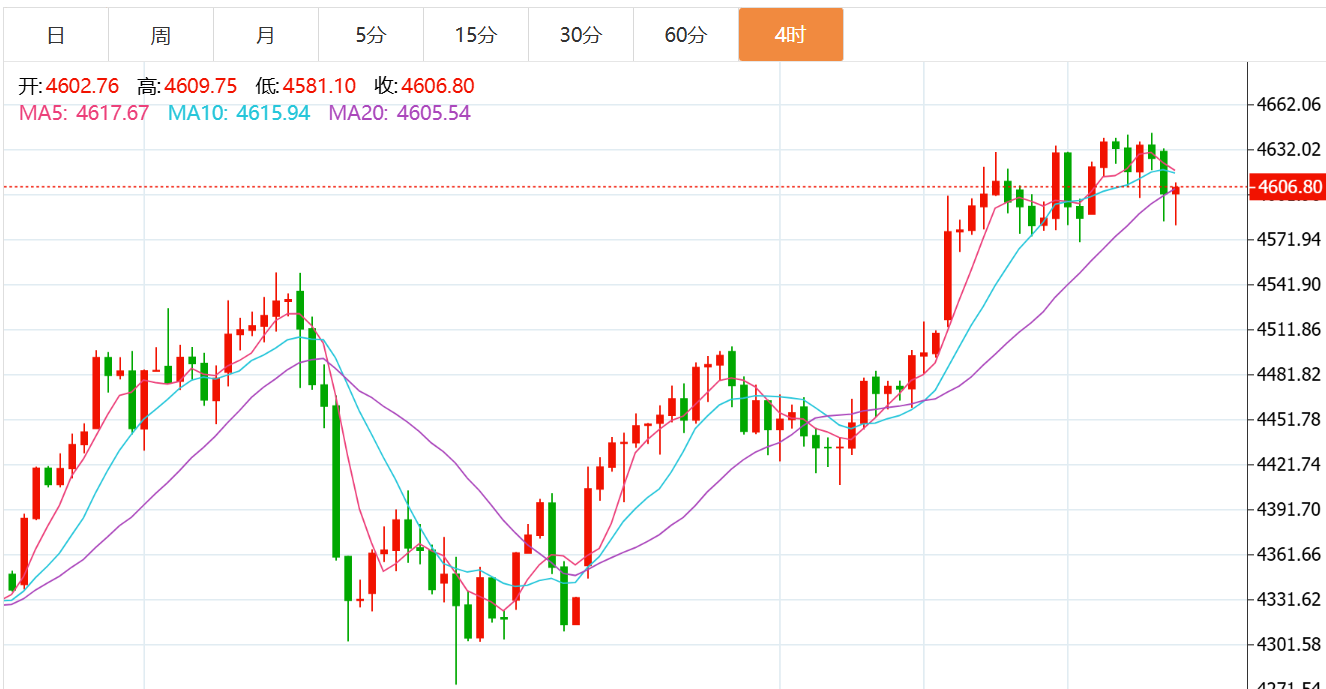Choose the 30分 interval tab
Image resolution: width=1326 pixels, height=689 pixels.
click(580, 35)
